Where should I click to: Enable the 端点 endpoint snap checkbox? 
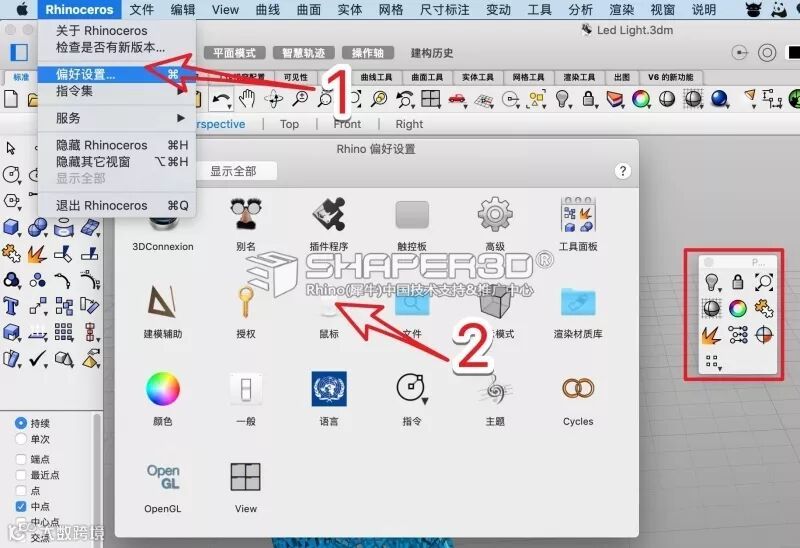tap(21, 459)
